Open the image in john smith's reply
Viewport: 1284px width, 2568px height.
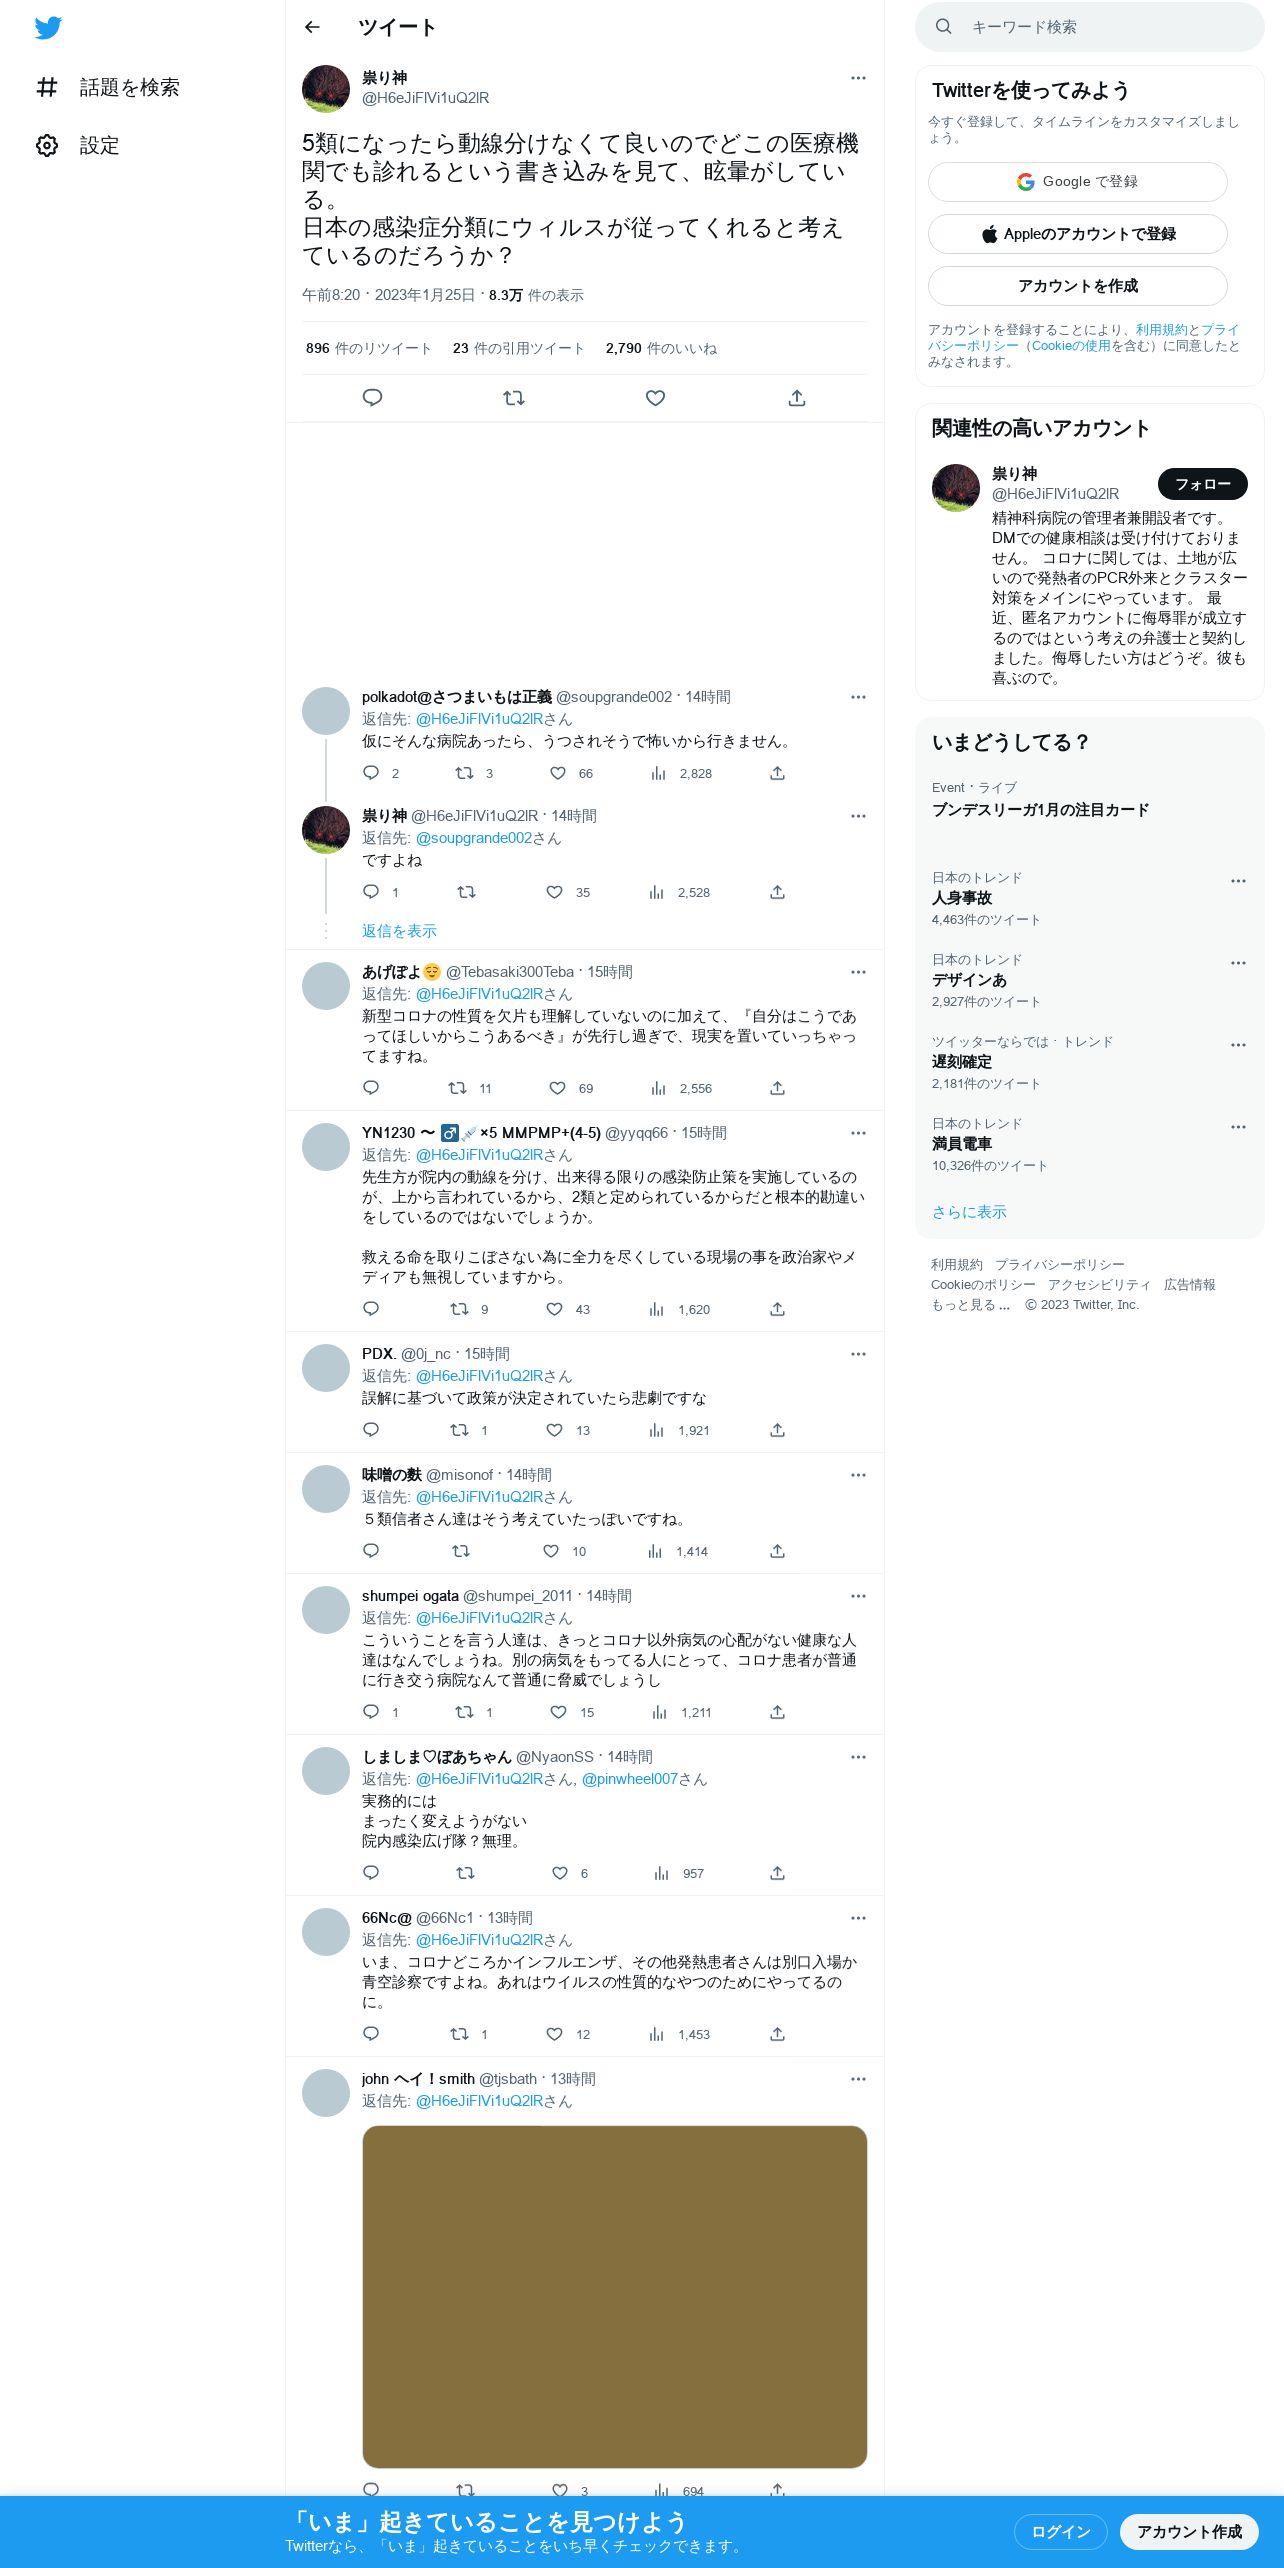(614, 2296)
